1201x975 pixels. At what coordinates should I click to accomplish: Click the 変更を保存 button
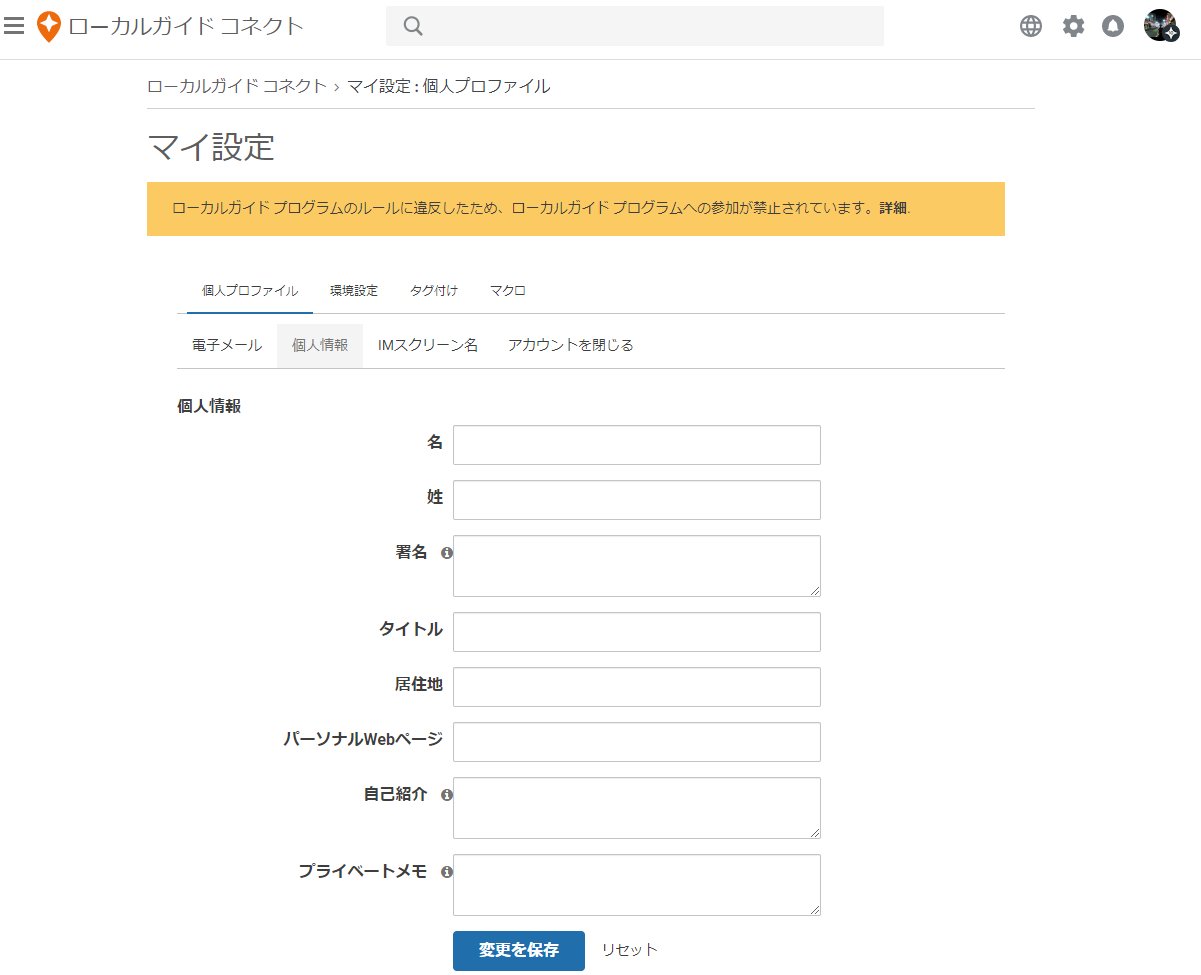click(x=519, y=950)
